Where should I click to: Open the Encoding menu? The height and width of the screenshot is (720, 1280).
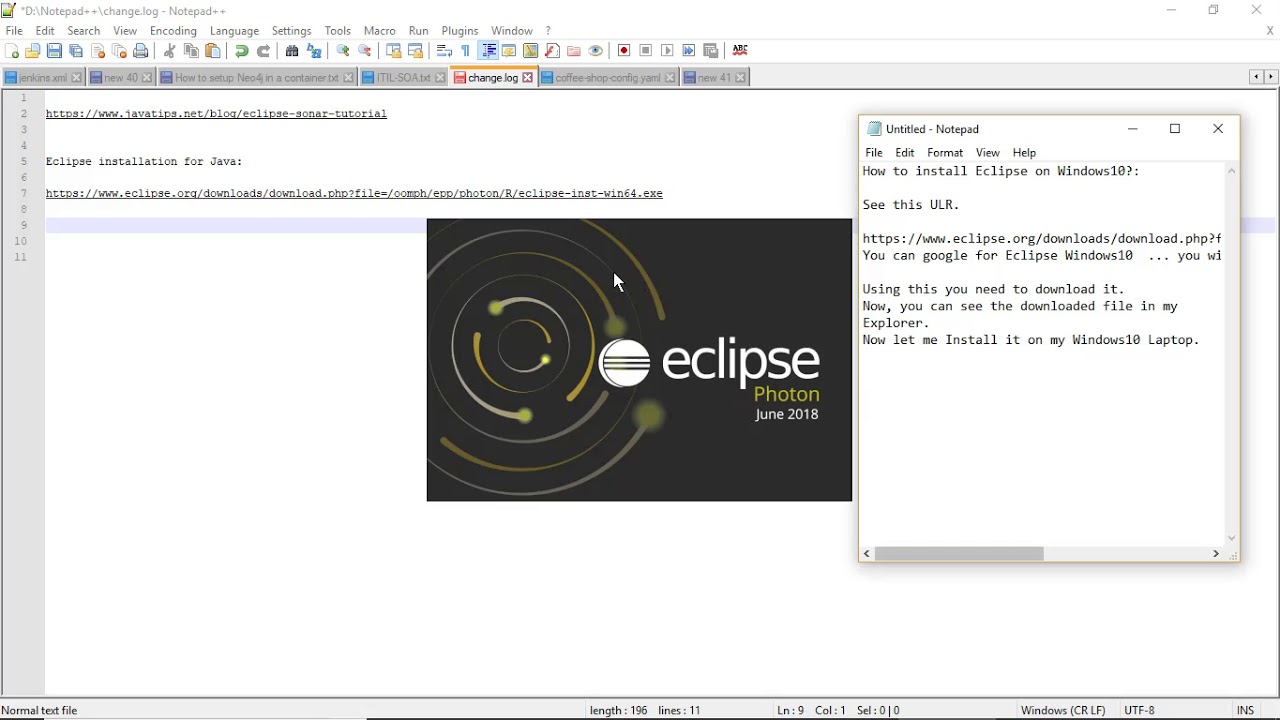[173, 31]
